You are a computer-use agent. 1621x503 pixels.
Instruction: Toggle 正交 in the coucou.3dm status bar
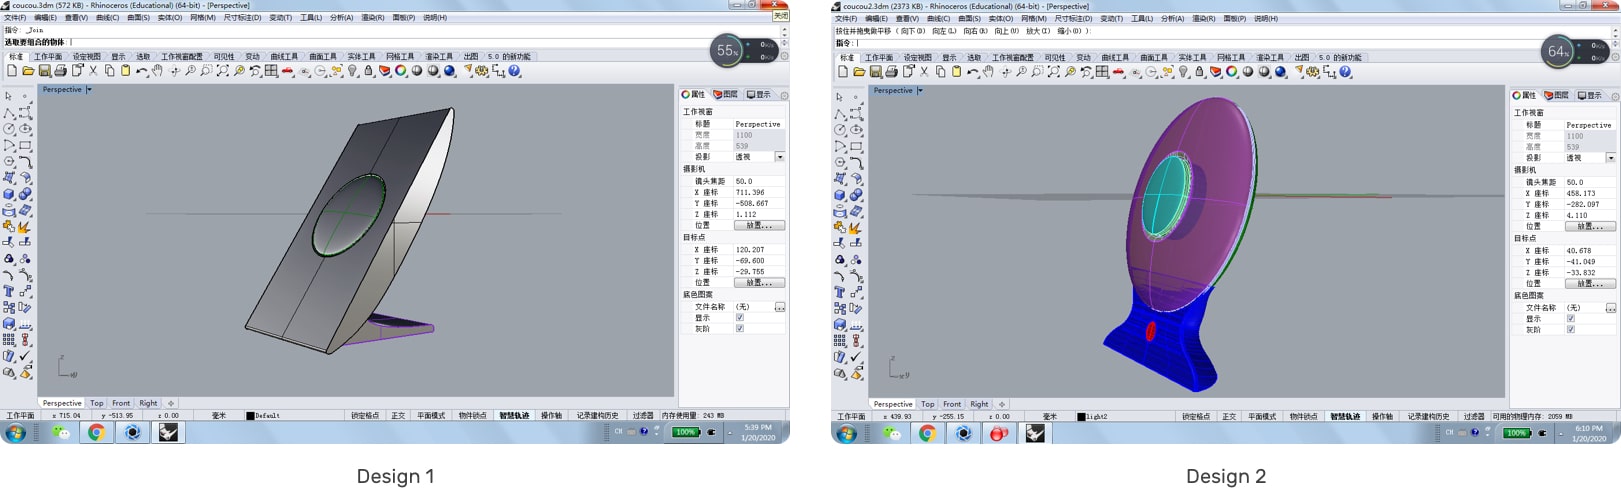398,415
